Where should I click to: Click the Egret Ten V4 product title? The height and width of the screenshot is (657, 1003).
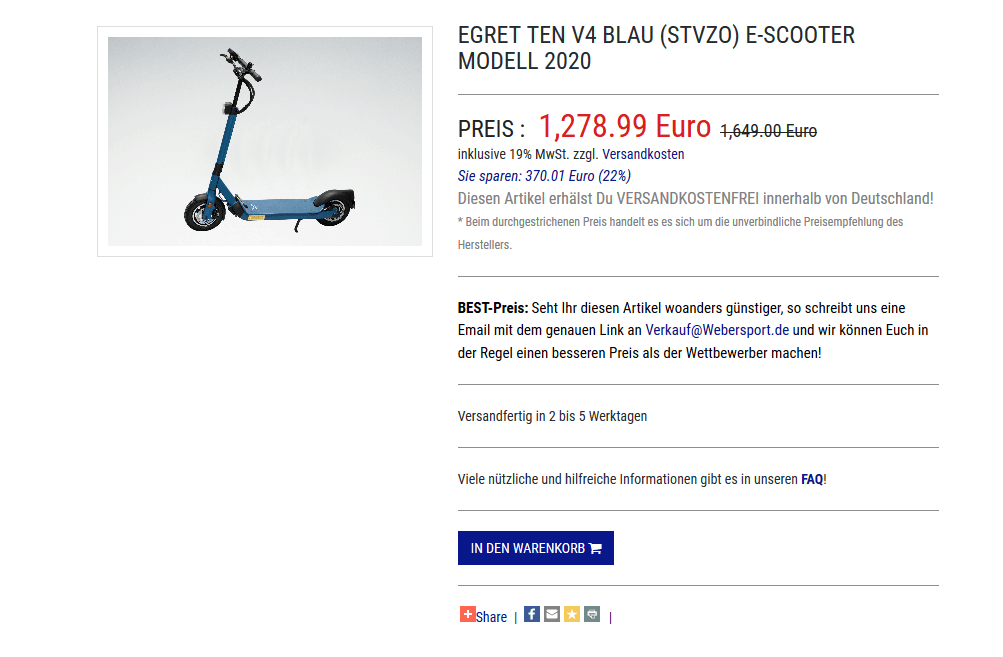pyautogui.click(x=656, y=48)
